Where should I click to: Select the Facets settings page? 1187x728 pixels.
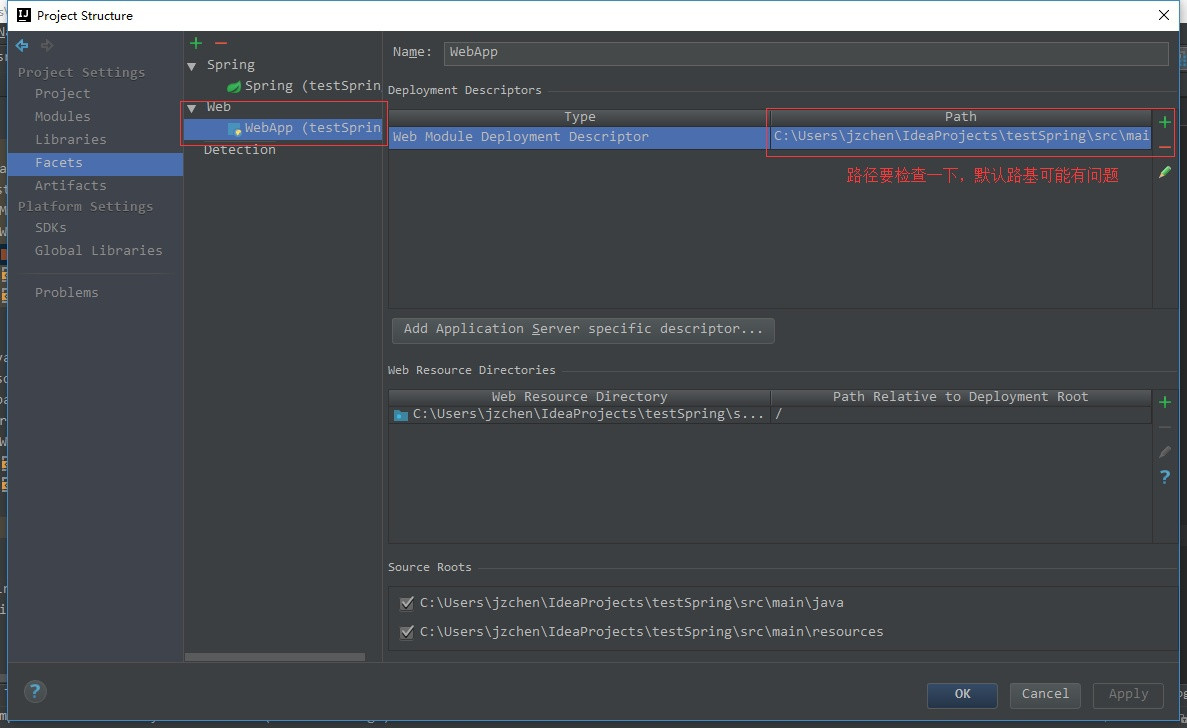click(95, 163)
